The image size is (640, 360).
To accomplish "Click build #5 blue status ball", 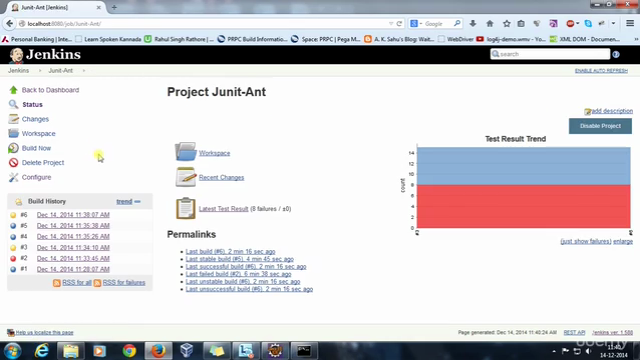I will coord(13,226).
